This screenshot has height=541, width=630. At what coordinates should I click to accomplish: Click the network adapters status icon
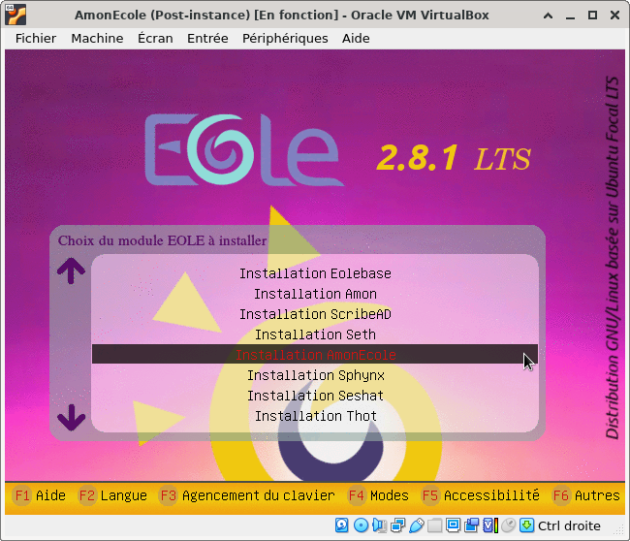(x=398, y=525)
